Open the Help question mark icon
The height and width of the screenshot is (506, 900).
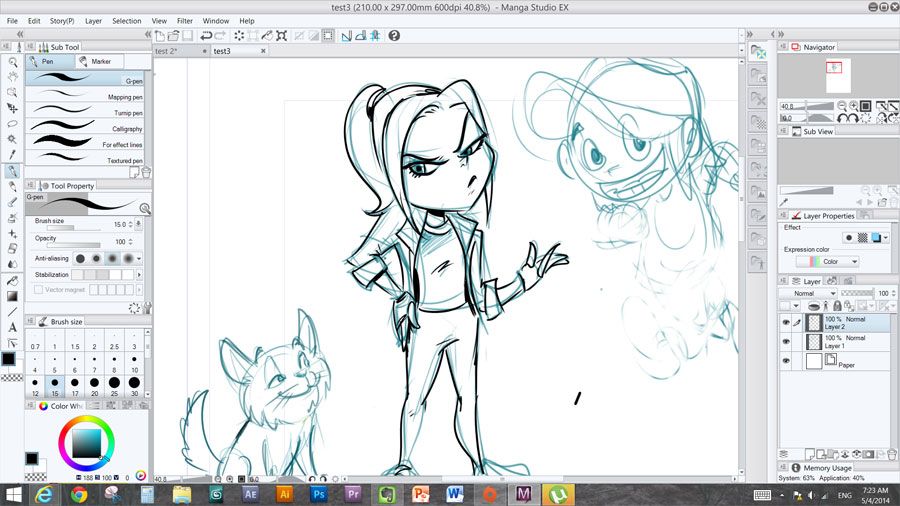point(394,35)
